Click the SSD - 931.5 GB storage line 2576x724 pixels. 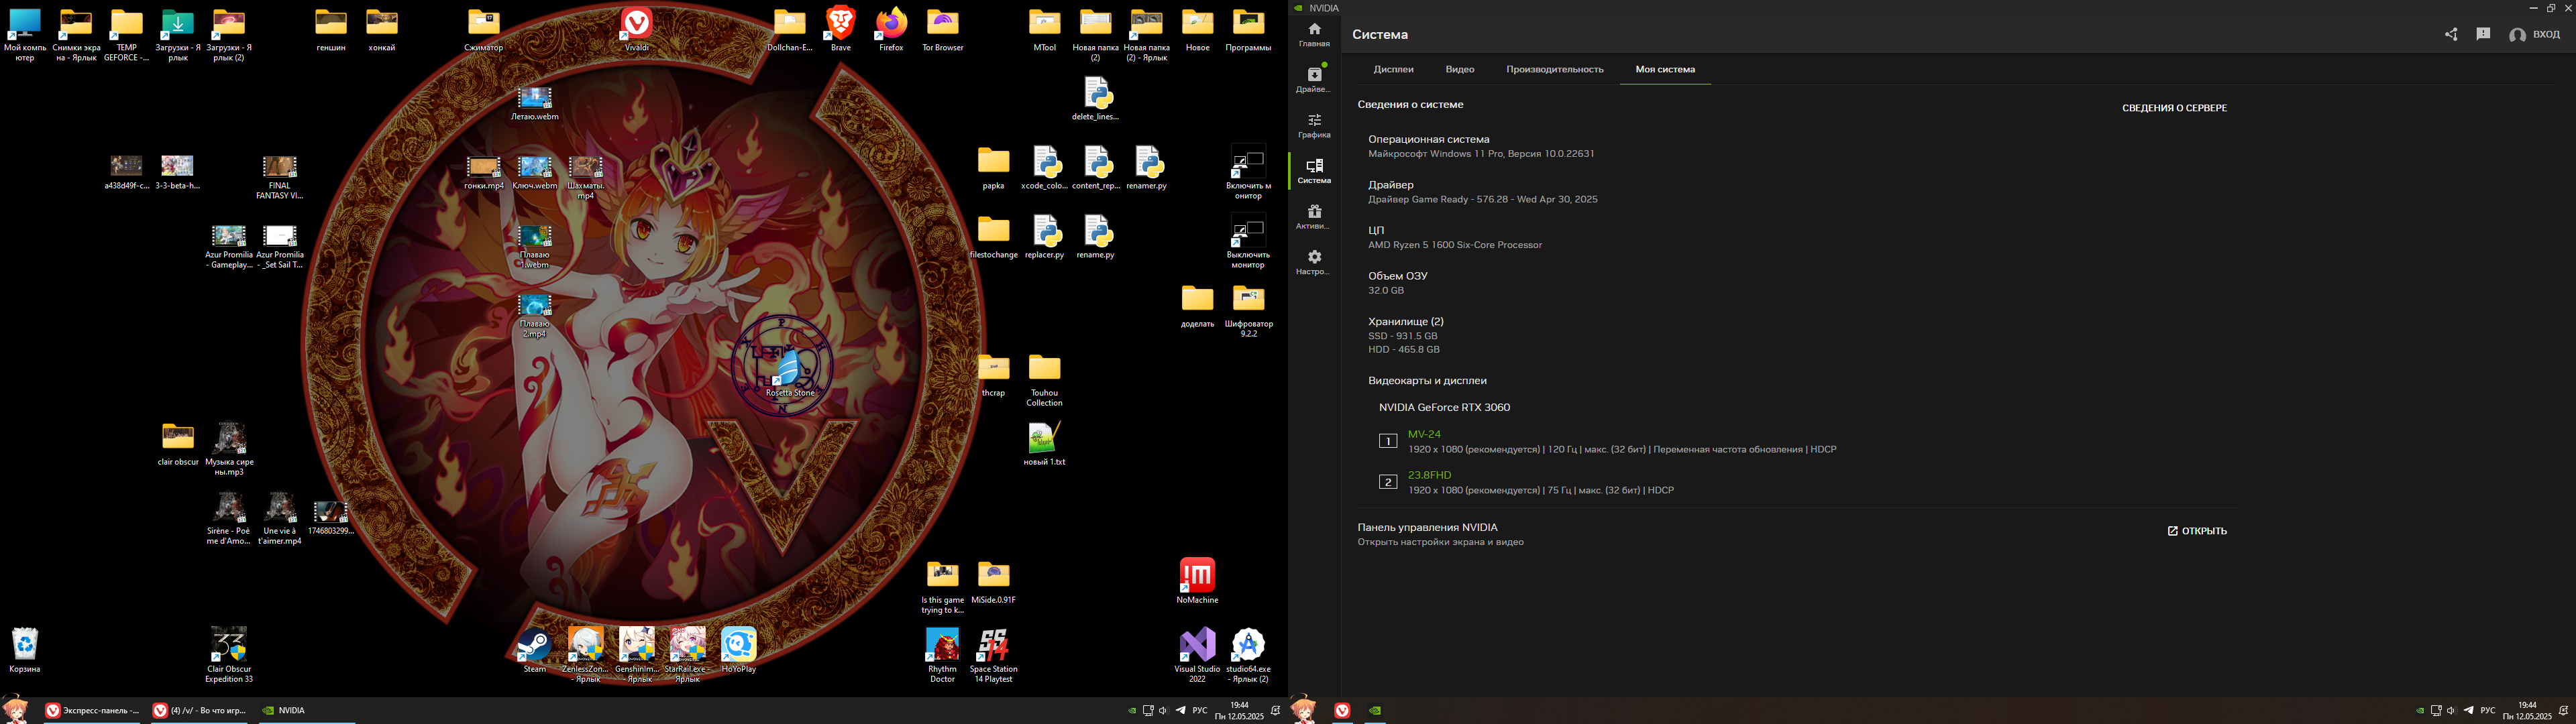pyautogui.click(x=1402, y=336)
